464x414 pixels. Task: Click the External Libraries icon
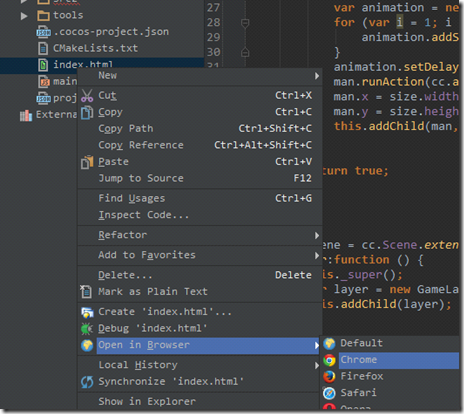tap(26, 115)
